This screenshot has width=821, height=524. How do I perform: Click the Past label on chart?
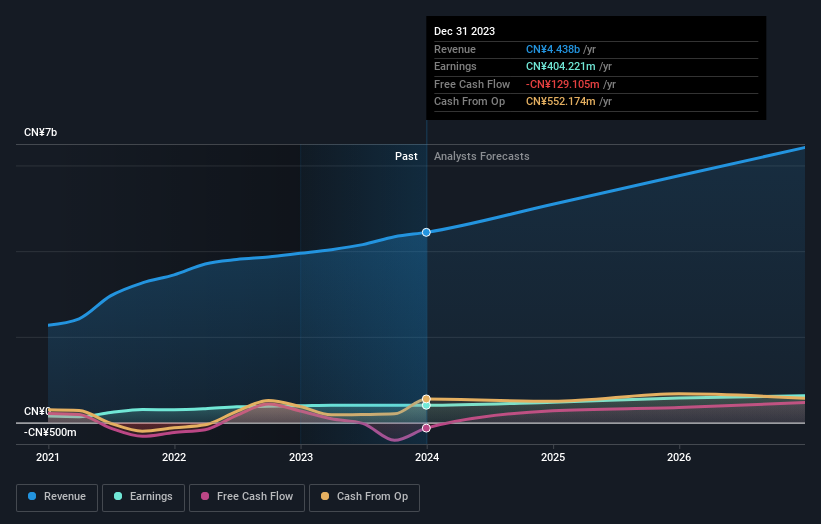[x=406, y=156]
